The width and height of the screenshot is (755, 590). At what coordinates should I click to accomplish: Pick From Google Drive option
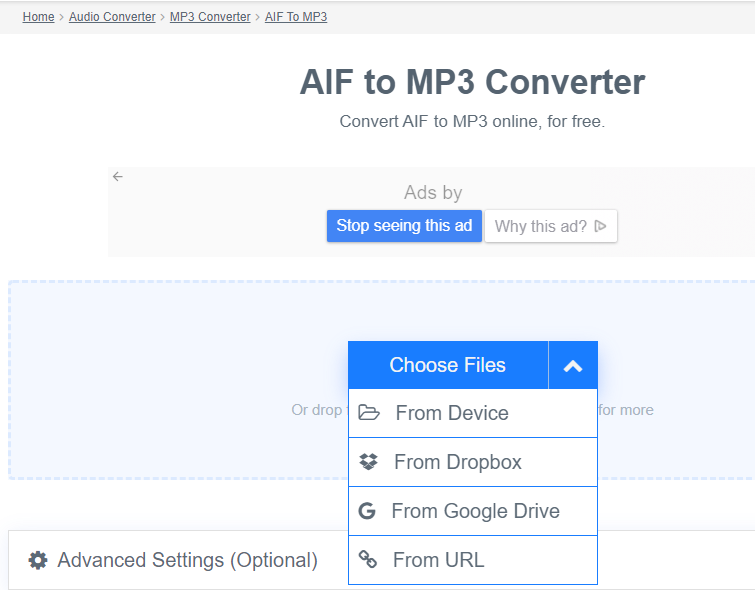click(x=475, y=511)
